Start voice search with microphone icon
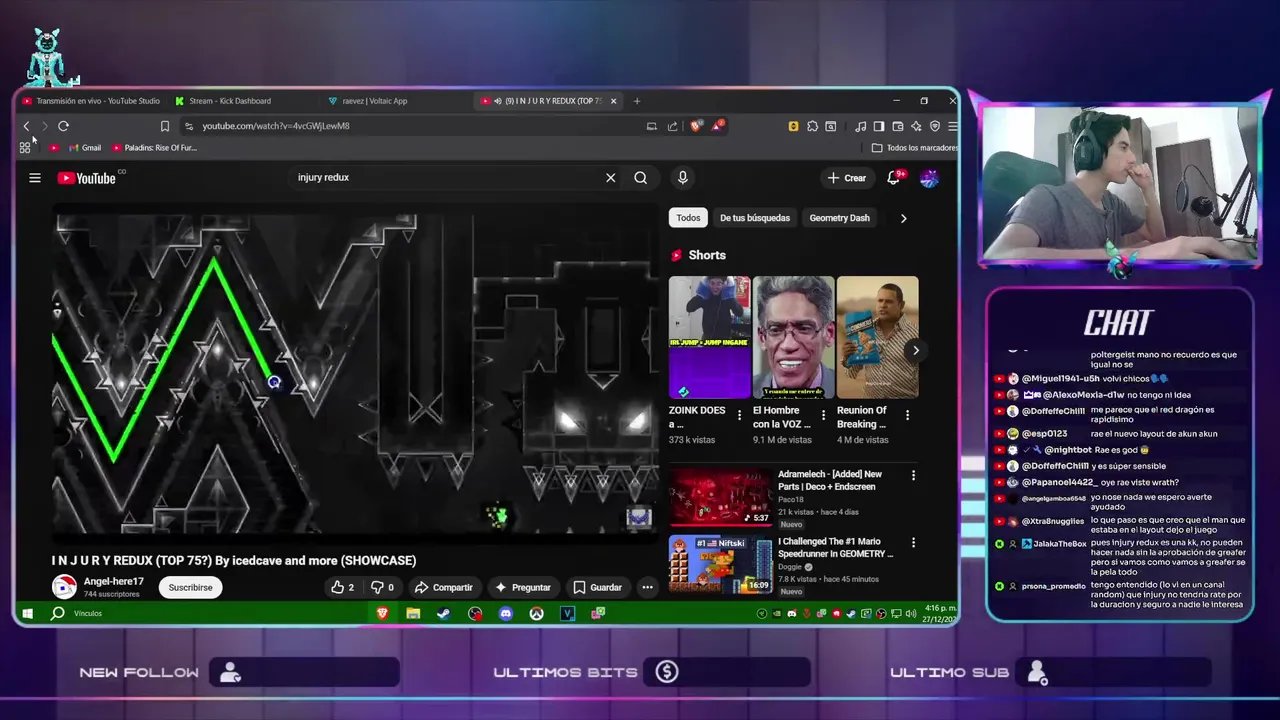This screenshot has width=1280, height=720. (x=683, y=177)
